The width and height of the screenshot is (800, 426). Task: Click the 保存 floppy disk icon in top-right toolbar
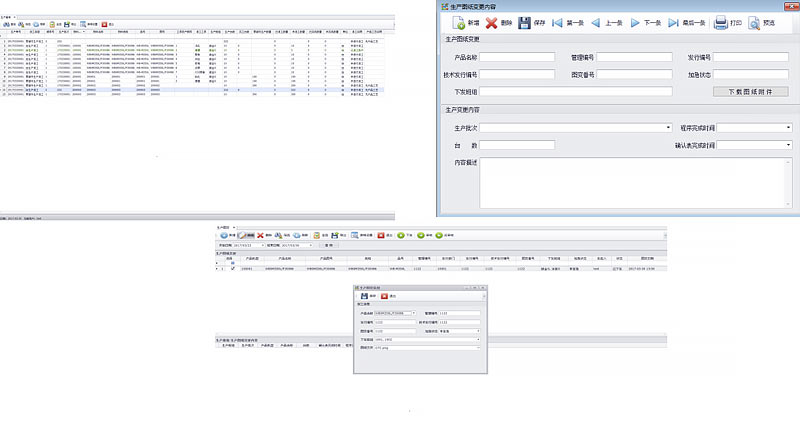524,22
